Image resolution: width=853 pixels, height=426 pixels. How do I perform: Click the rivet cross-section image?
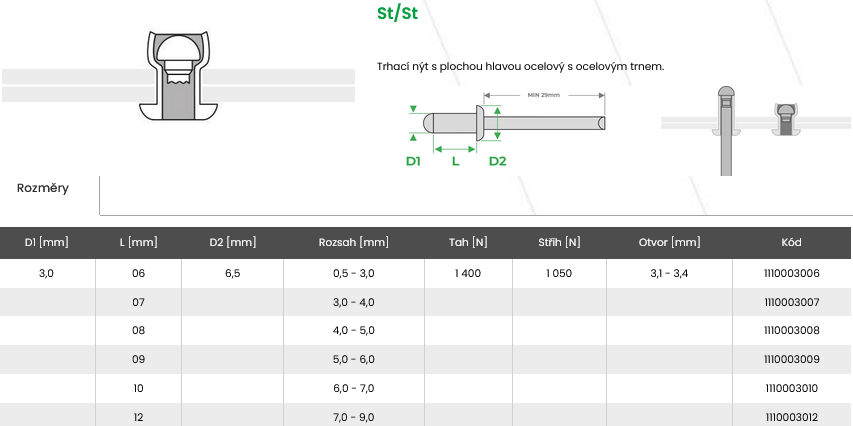tap(180, 76)
